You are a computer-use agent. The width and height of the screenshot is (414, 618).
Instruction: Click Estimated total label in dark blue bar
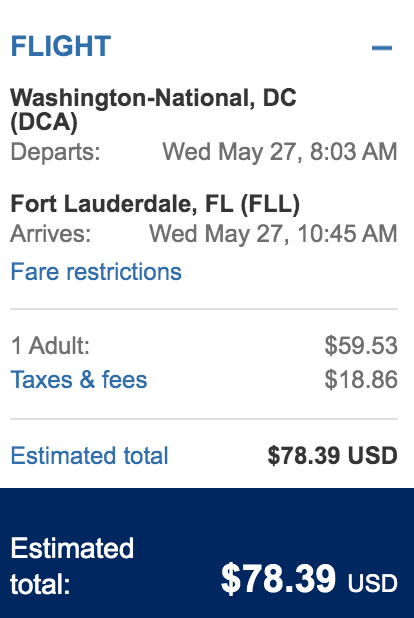[x=72, y=566]
